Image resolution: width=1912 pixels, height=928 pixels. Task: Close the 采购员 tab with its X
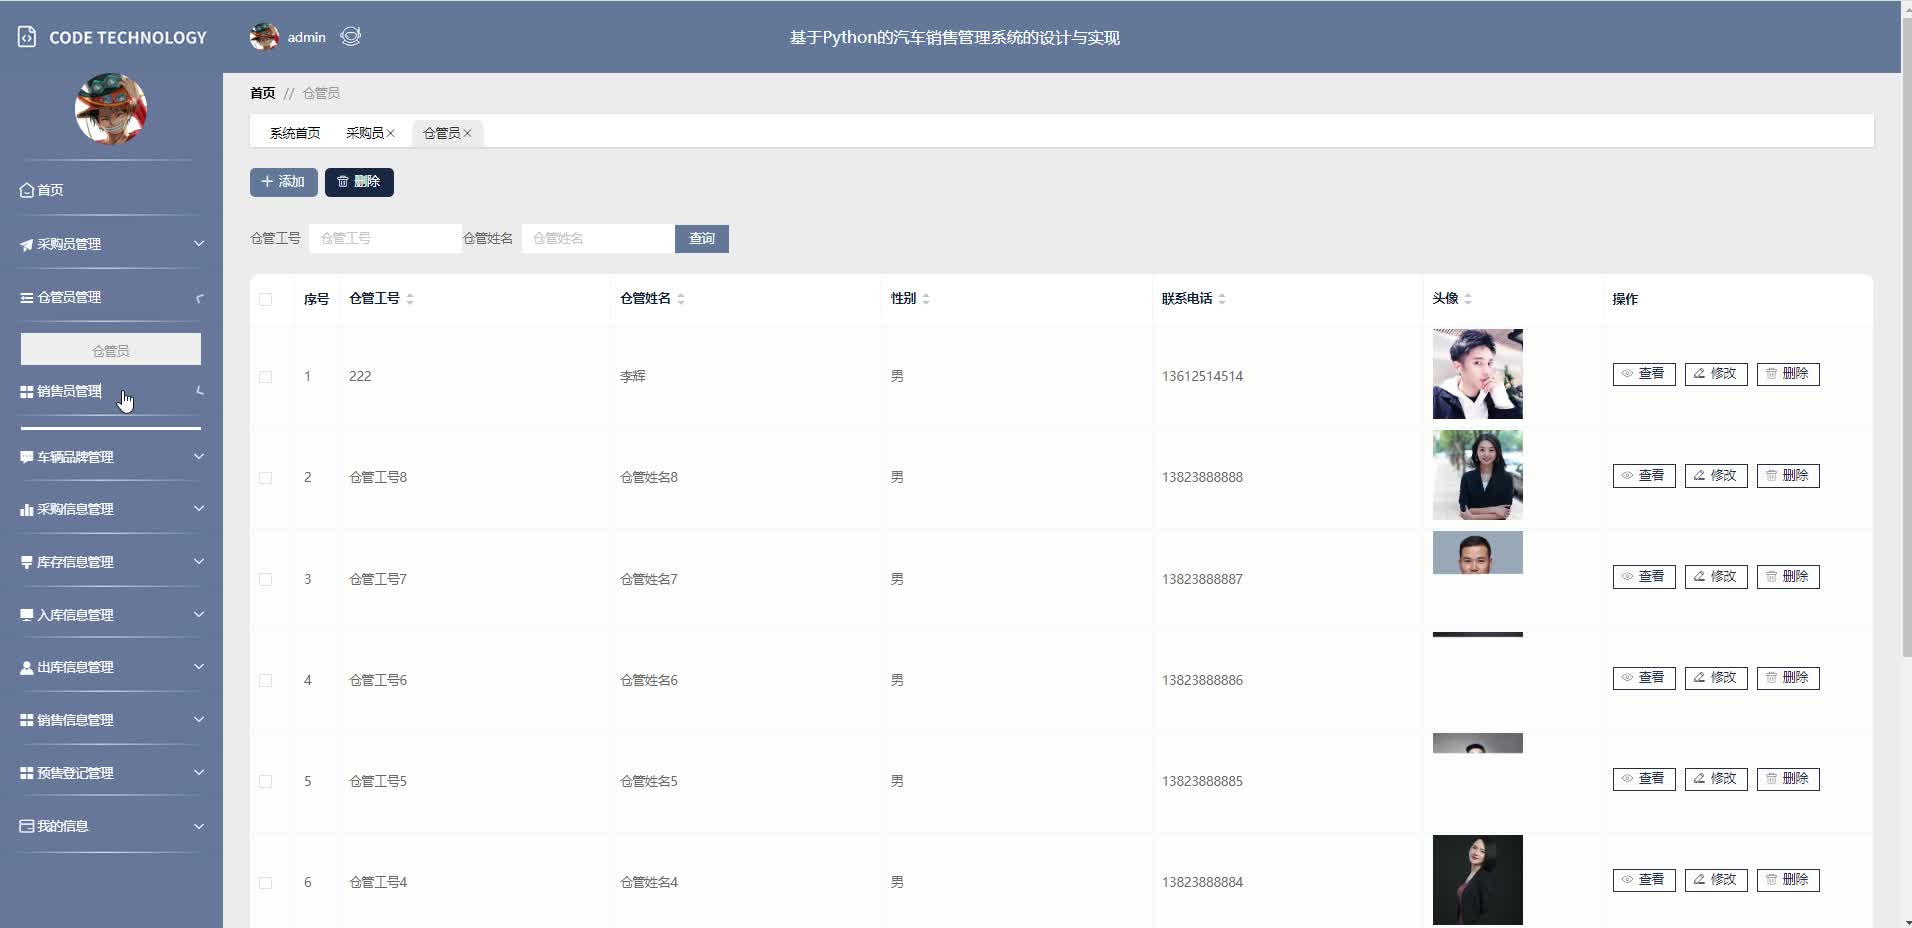click(x=391, y=133)
